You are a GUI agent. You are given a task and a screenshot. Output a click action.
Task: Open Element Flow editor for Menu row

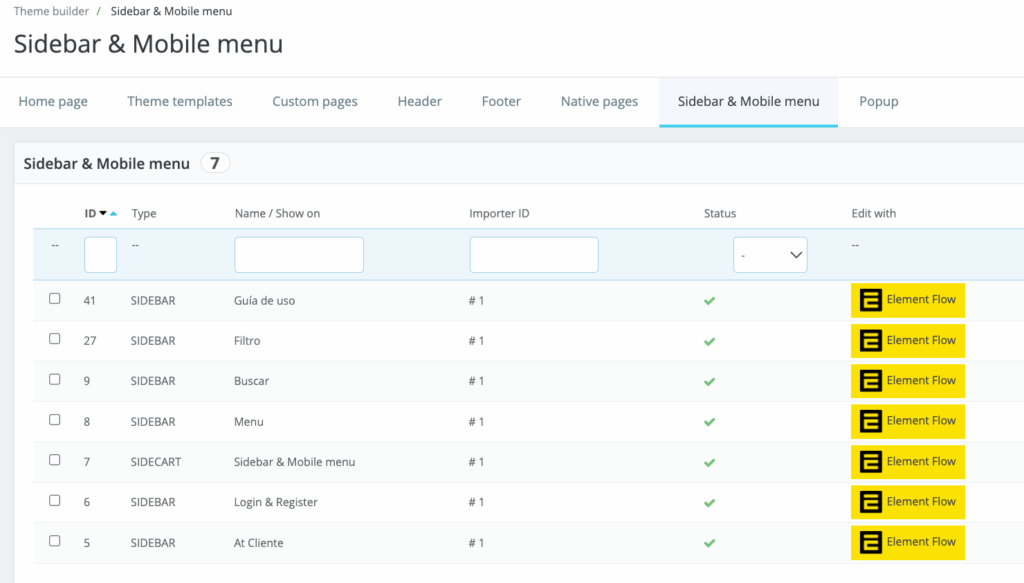click(x=908, y=421)
